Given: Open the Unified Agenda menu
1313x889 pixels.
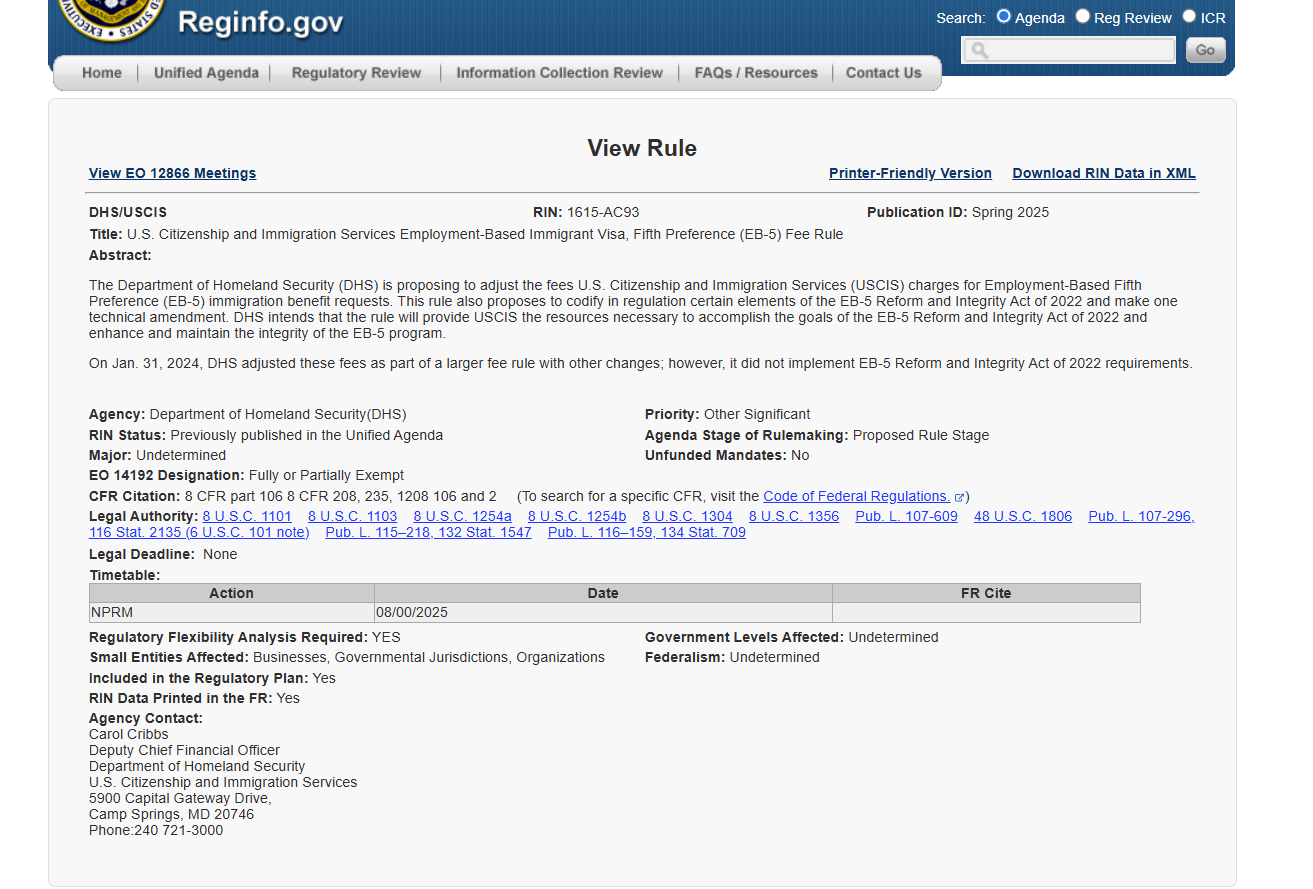Looking at the screenshot, I should pyautogui.click(x=206, y=73).
